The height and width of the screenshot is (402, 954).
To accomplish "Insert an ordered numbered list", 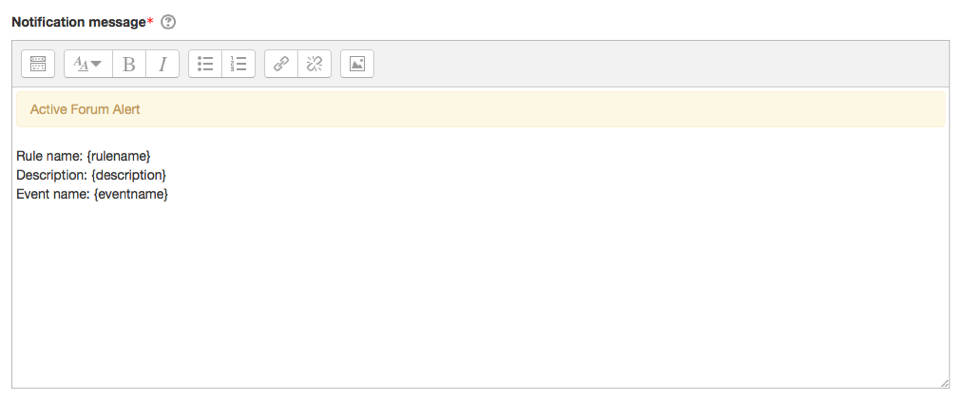I will click(238, 64).
